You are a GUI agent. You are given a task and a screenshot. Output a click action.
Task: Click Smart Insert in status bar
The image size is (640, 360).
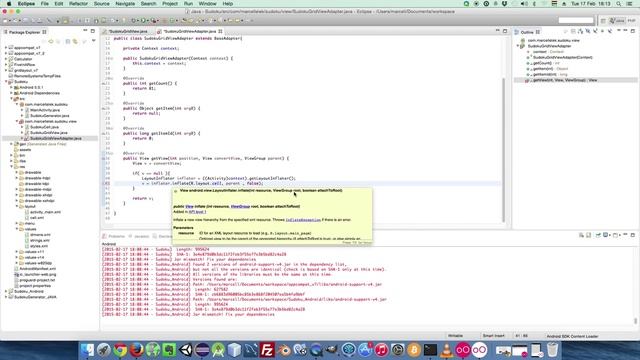click(493, 336)
